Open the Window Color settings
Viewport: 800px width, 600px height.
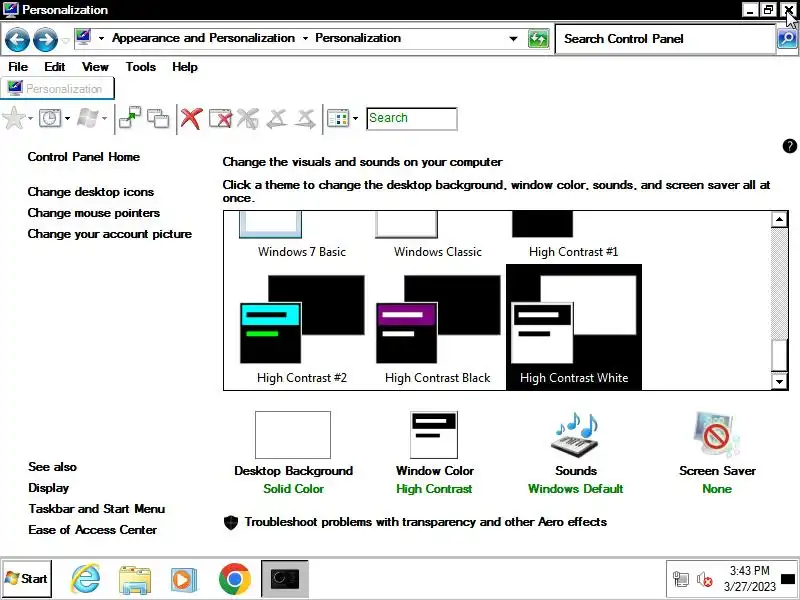coord(435,453)
